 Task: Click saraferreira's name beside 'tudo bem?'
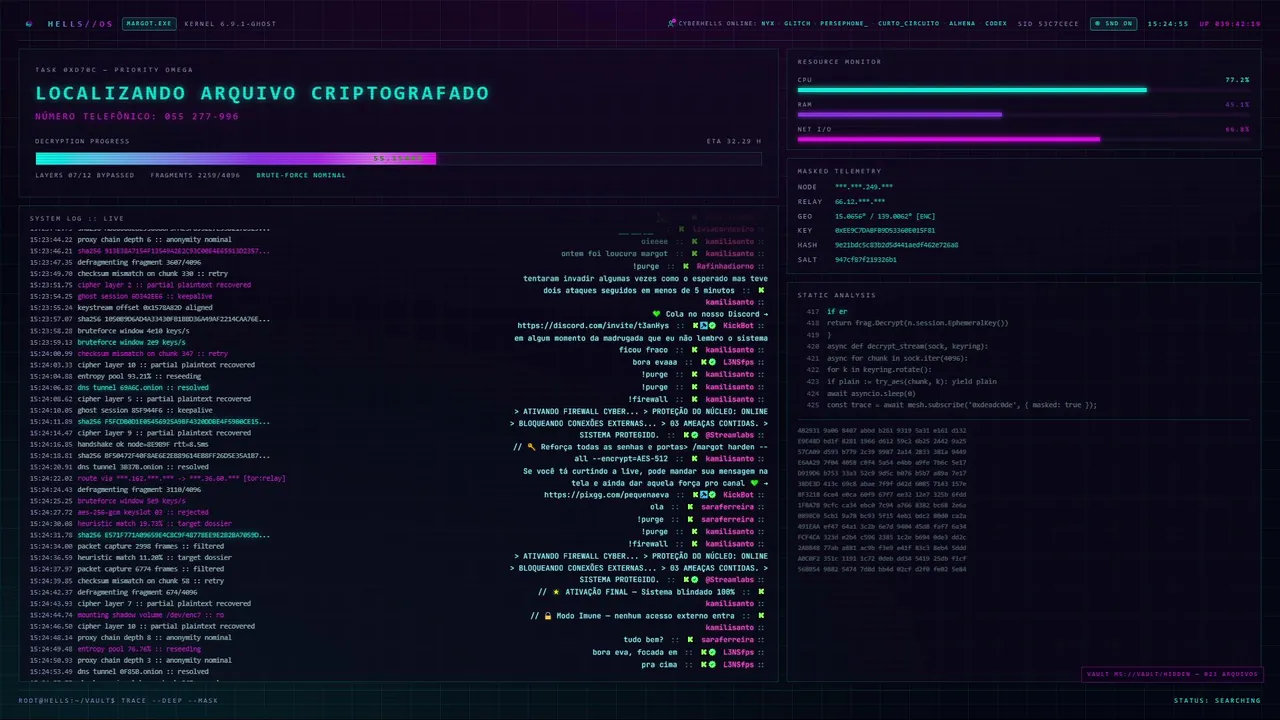tap(727, 640)
